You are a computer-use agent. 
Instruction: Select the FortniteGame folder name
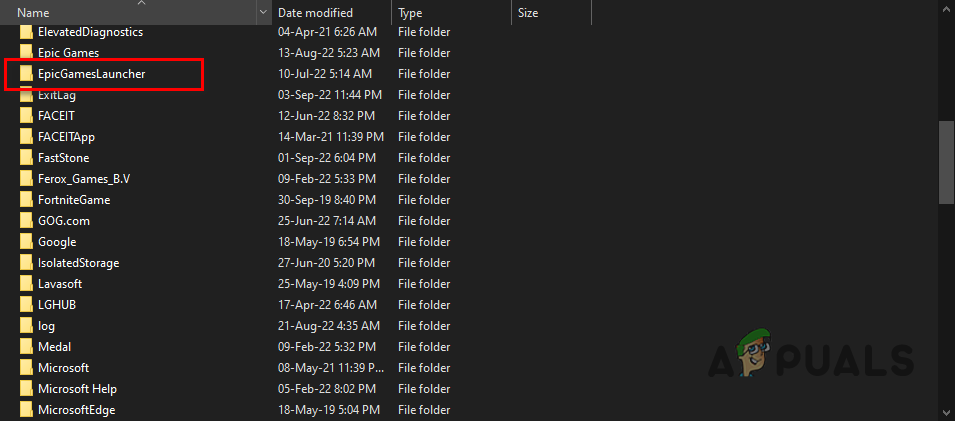[x=74, y=200]
